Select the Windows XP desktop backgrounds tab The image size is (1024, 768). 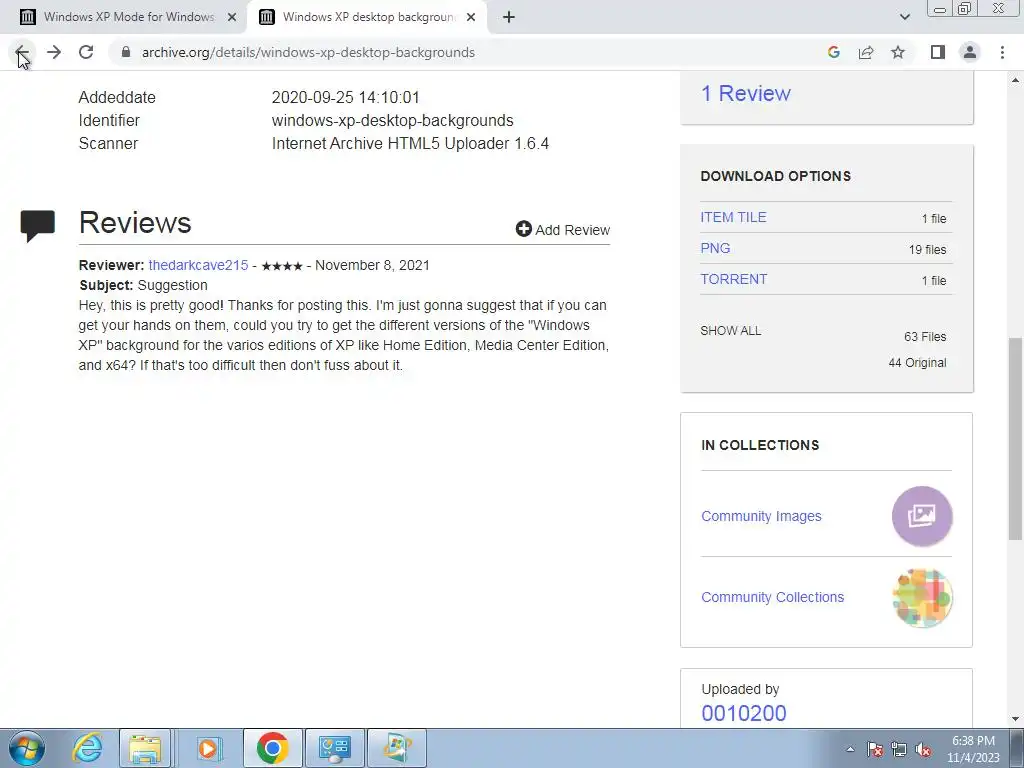[368, 17]
